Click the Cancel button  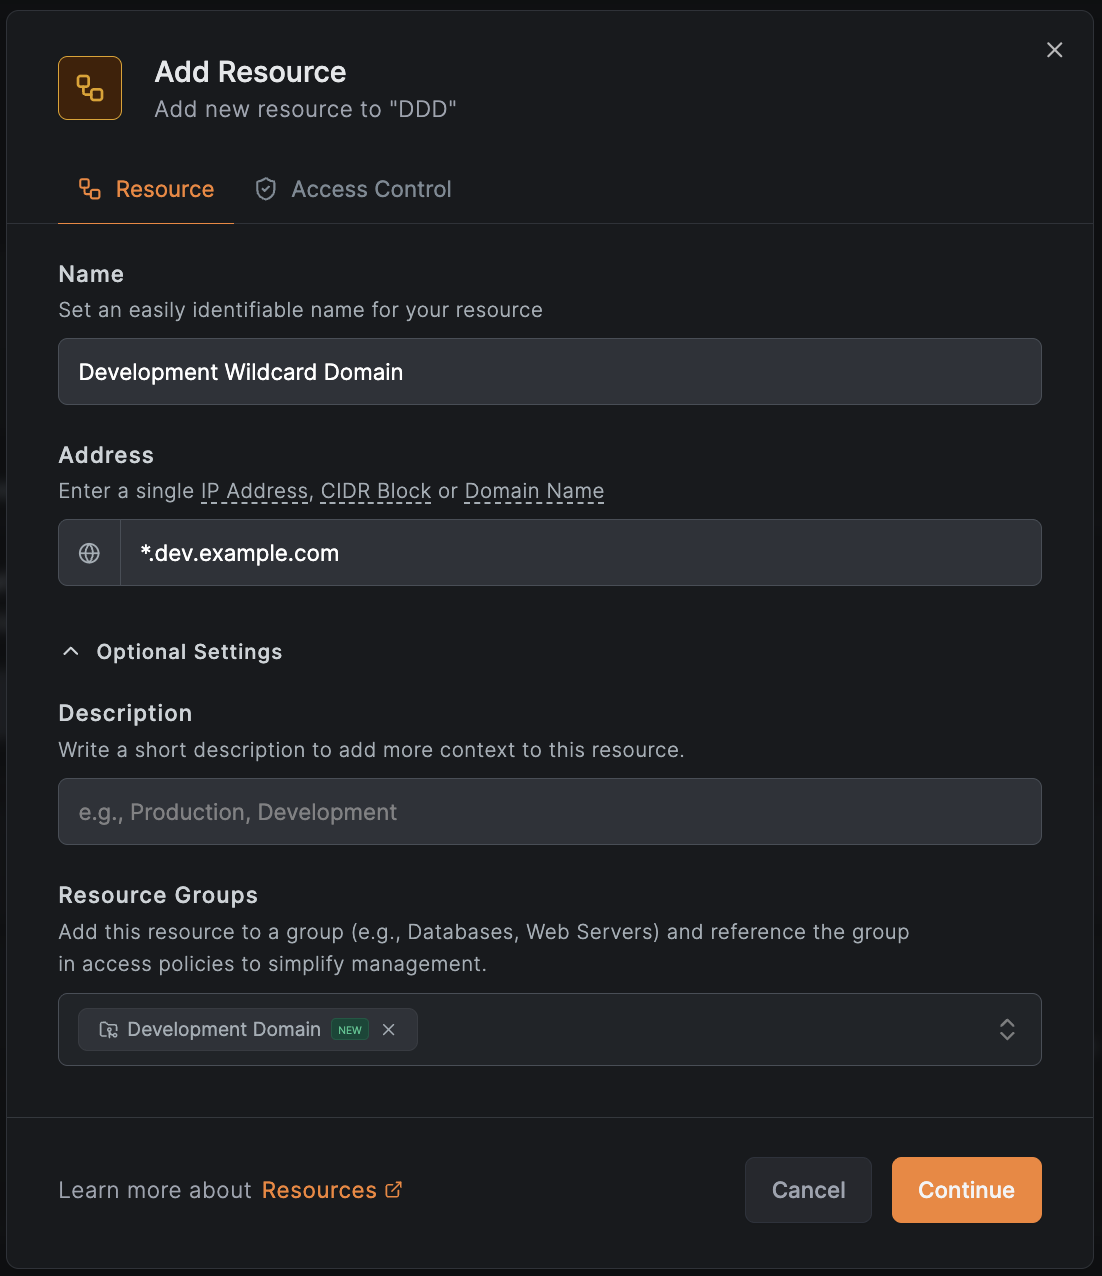tap(808, 1190)
